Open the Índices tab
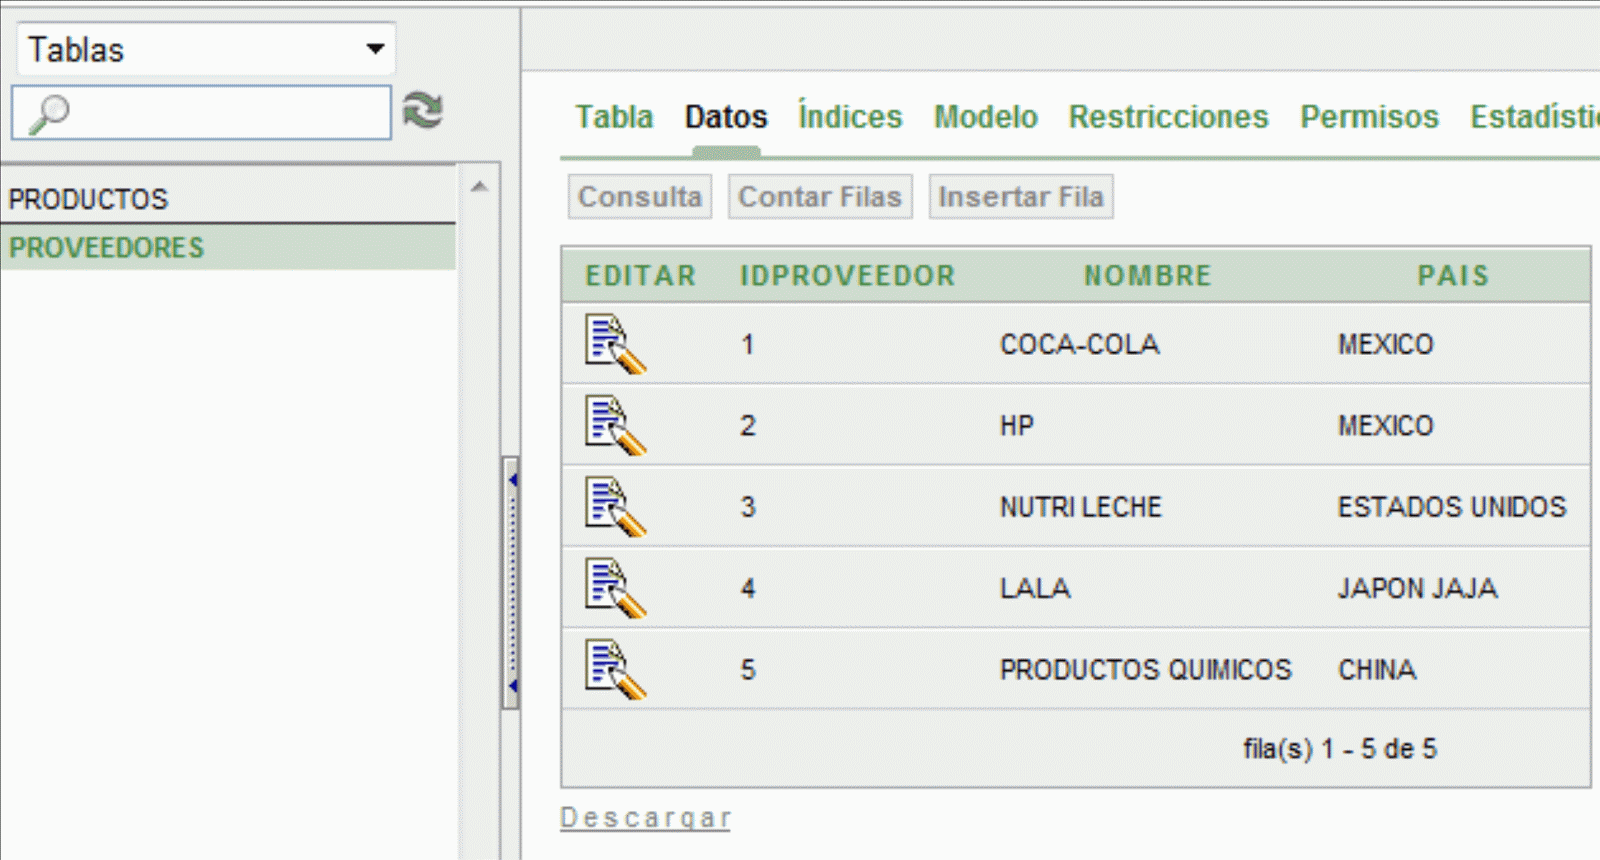Viewport: 1600px width, 860px height. [850, 117]
